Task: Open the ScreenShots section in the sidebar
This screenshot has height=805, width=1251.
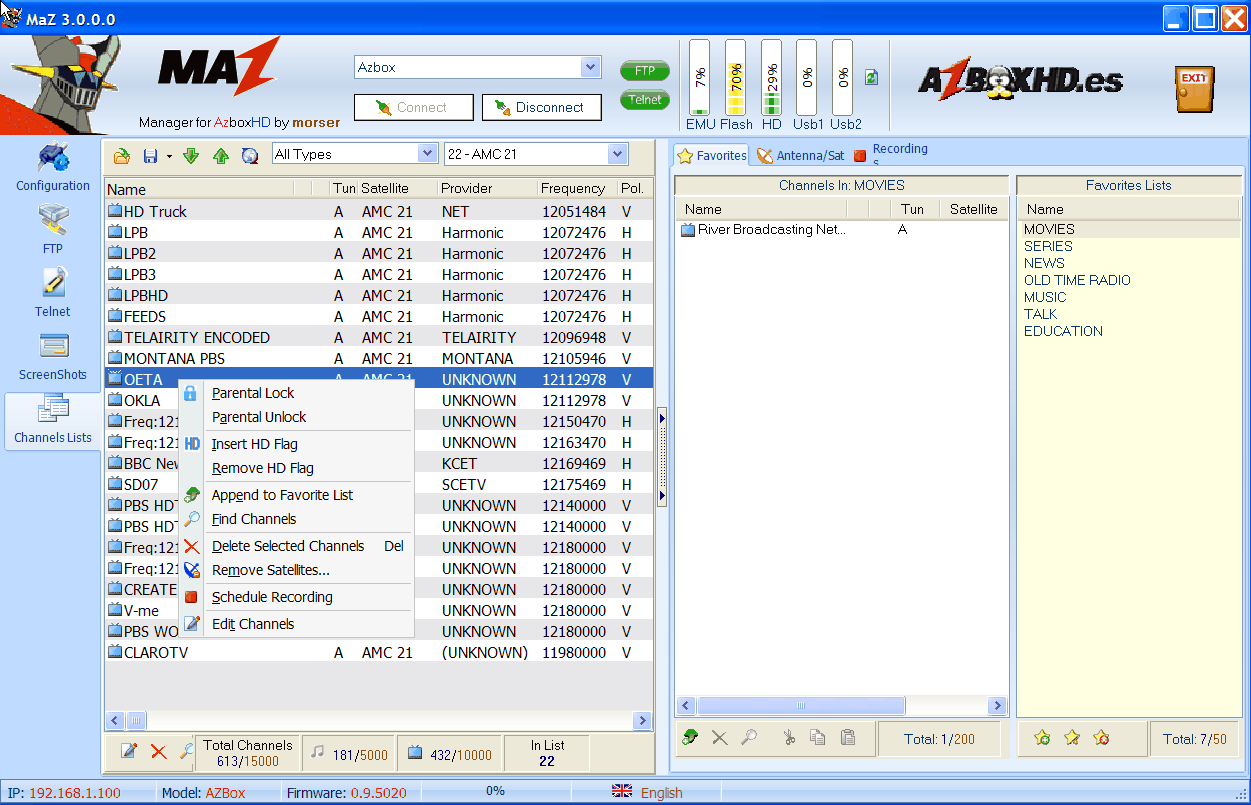Action: [53, 356]
